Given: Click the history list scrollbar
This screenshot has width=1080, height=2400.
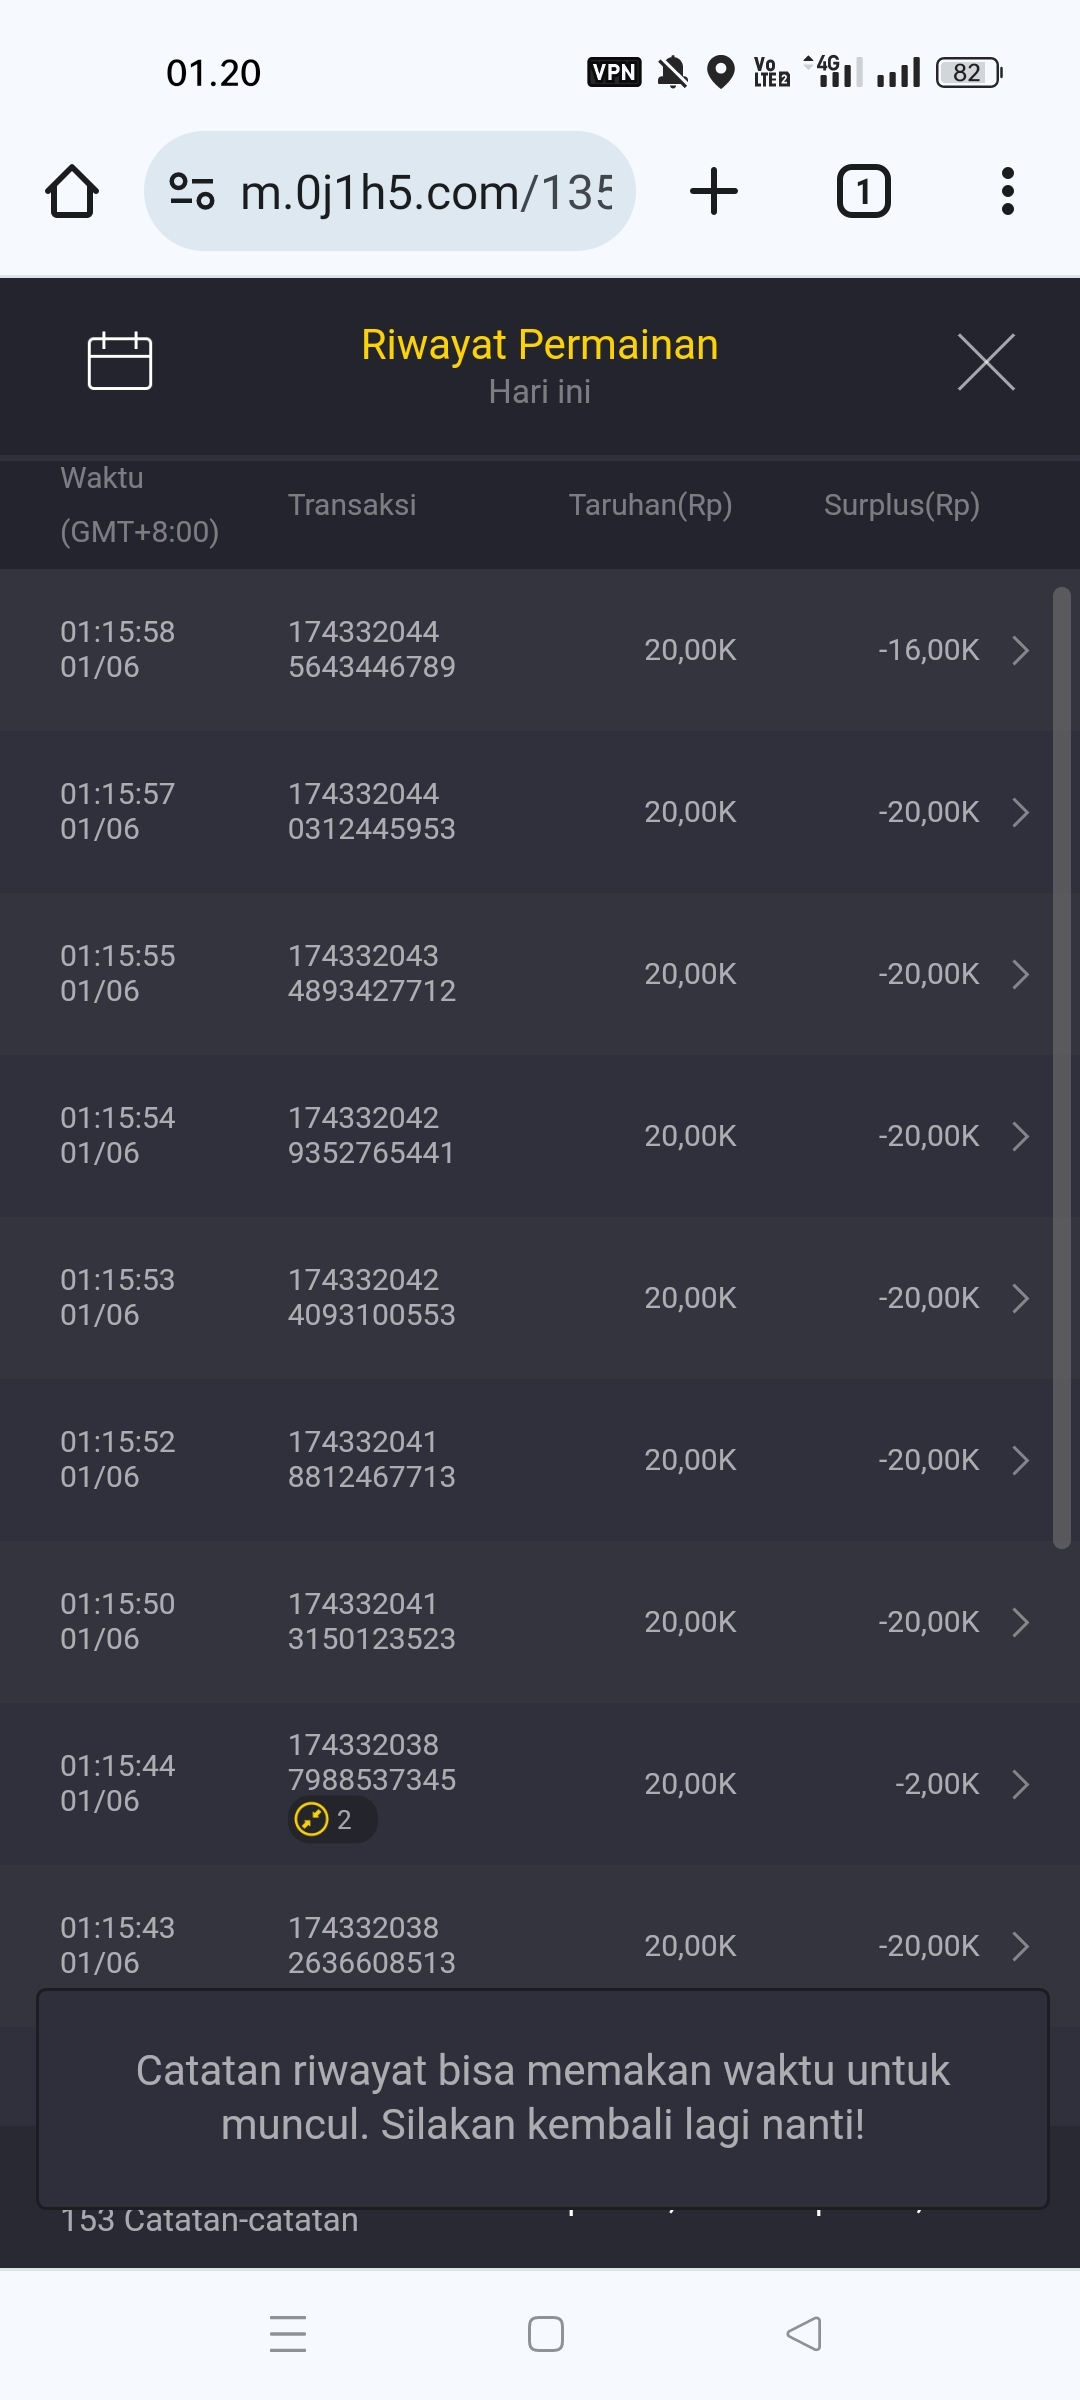Looking at the screenshot, I should (x=1061, y=1068).
